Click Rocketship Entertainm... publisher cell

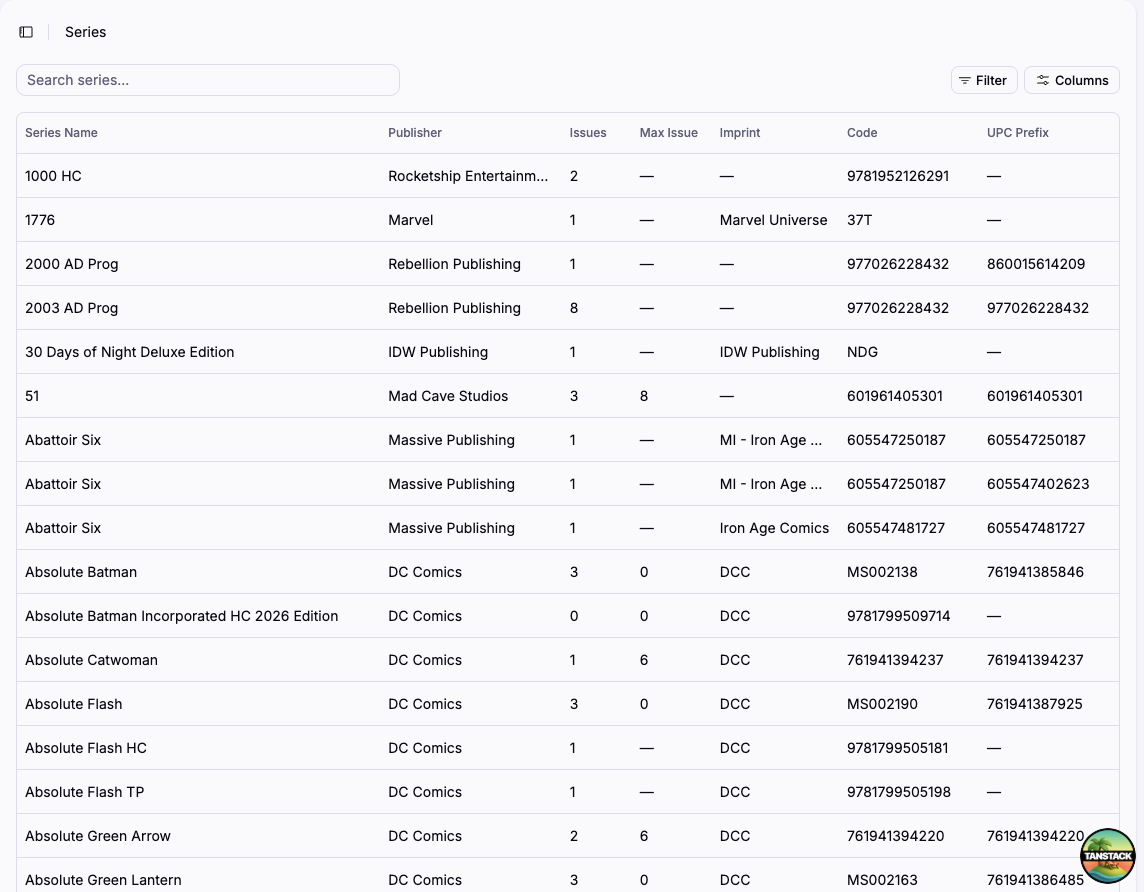pyautogui.click(x=468, y=176)
